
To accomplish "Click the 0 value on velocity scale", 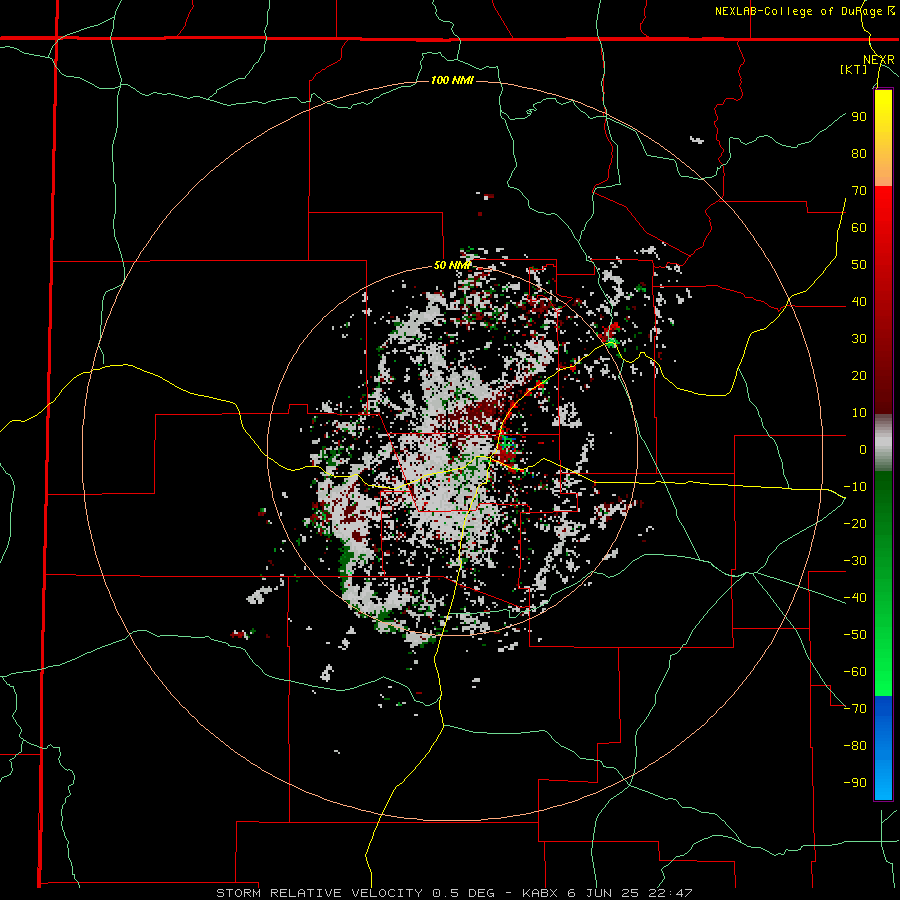I will [x=863, y=450].
